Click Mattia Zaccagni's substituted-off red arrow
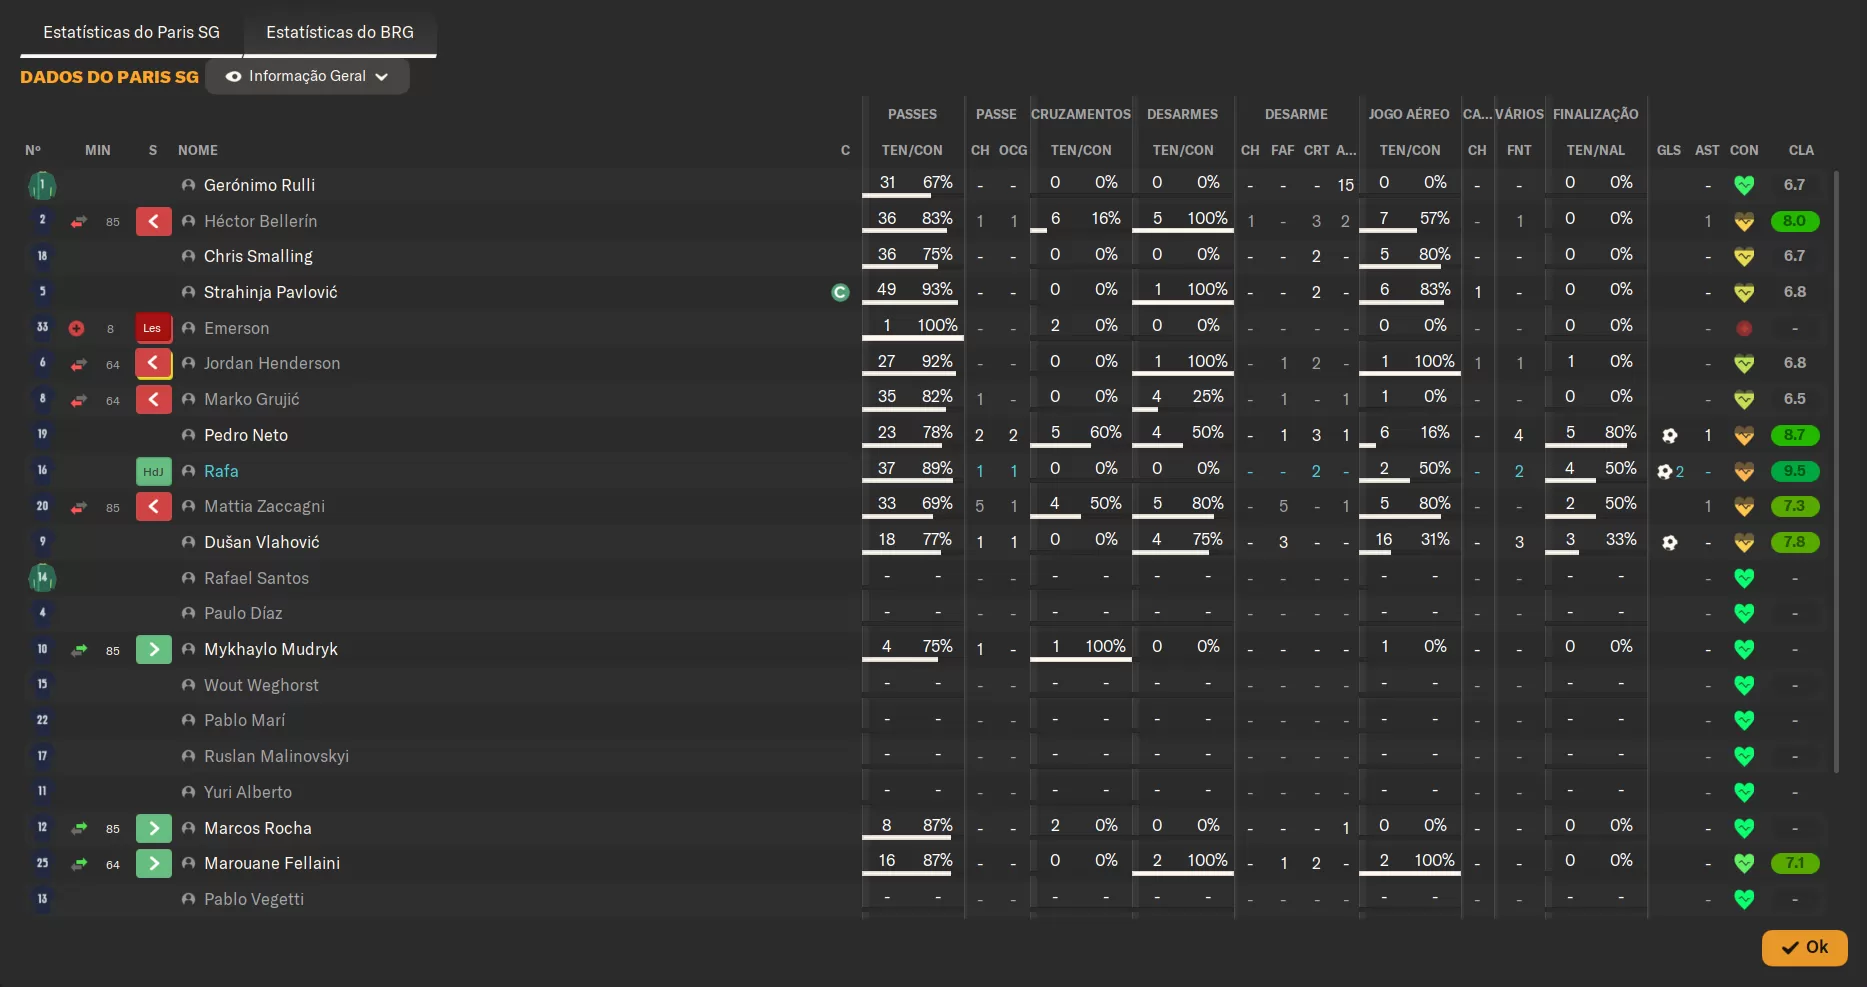This screenshot has width=1867, height=987. [154, 506]
